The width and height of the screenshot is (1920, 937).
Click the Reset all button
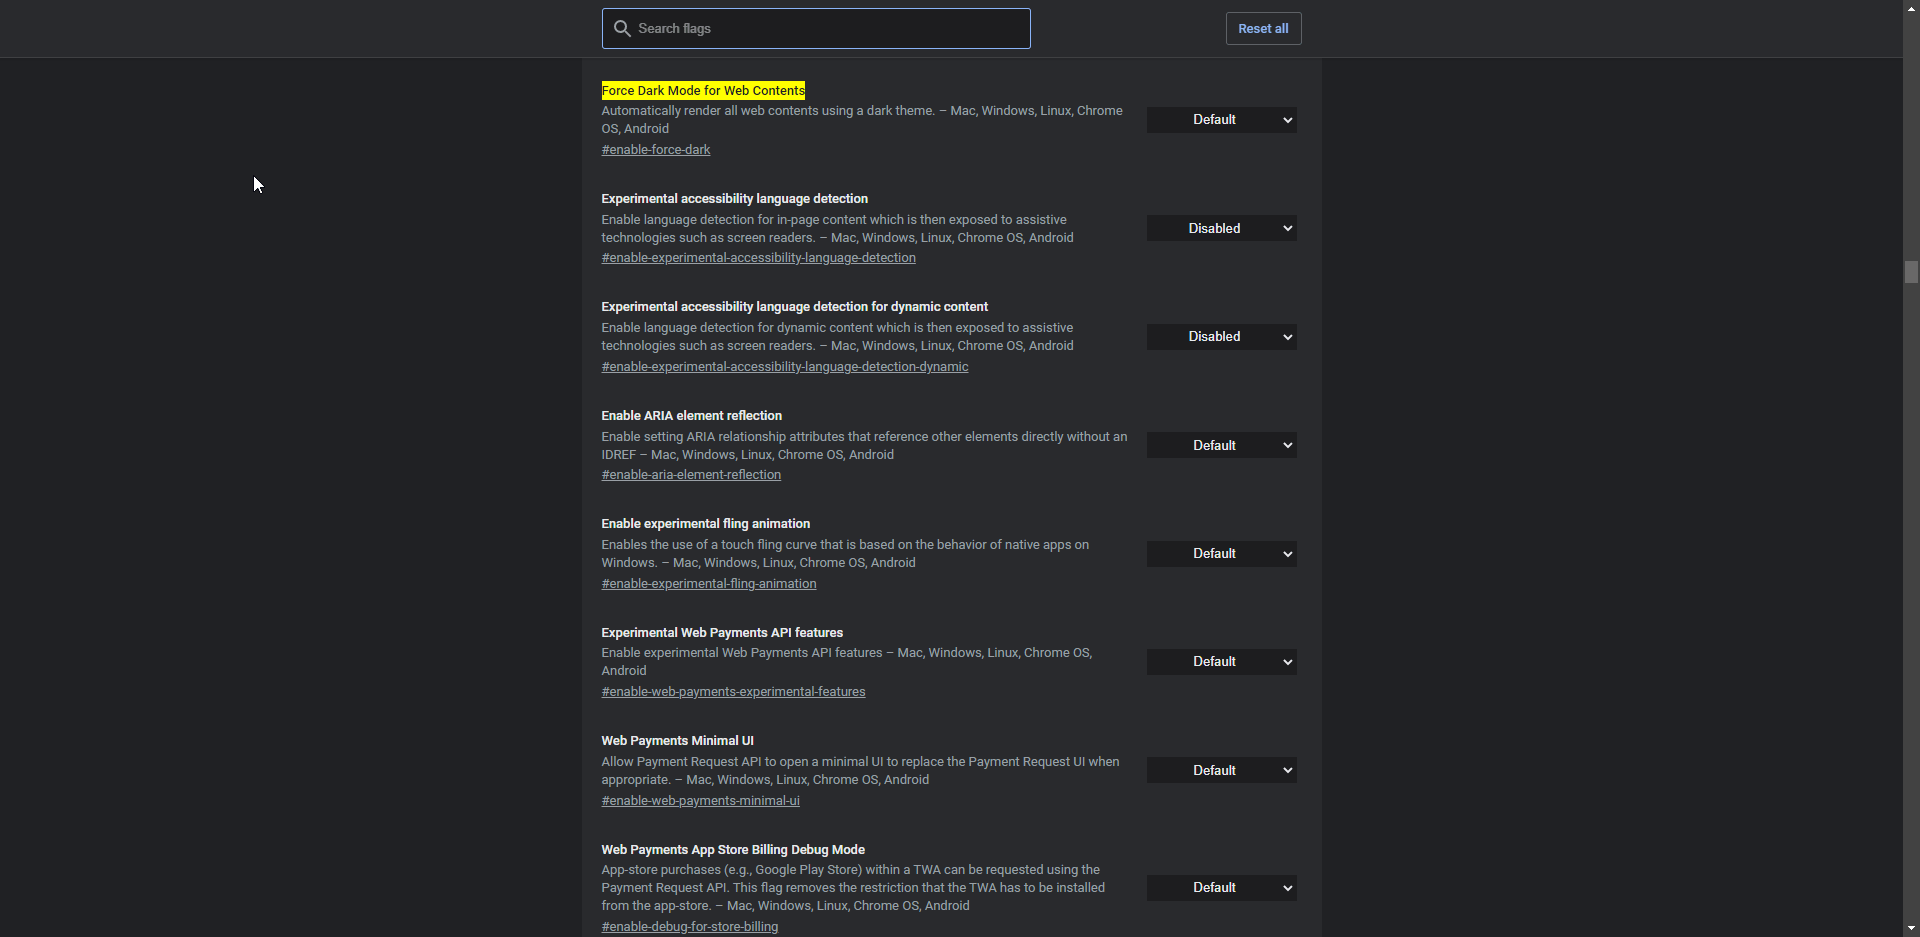1263,28
